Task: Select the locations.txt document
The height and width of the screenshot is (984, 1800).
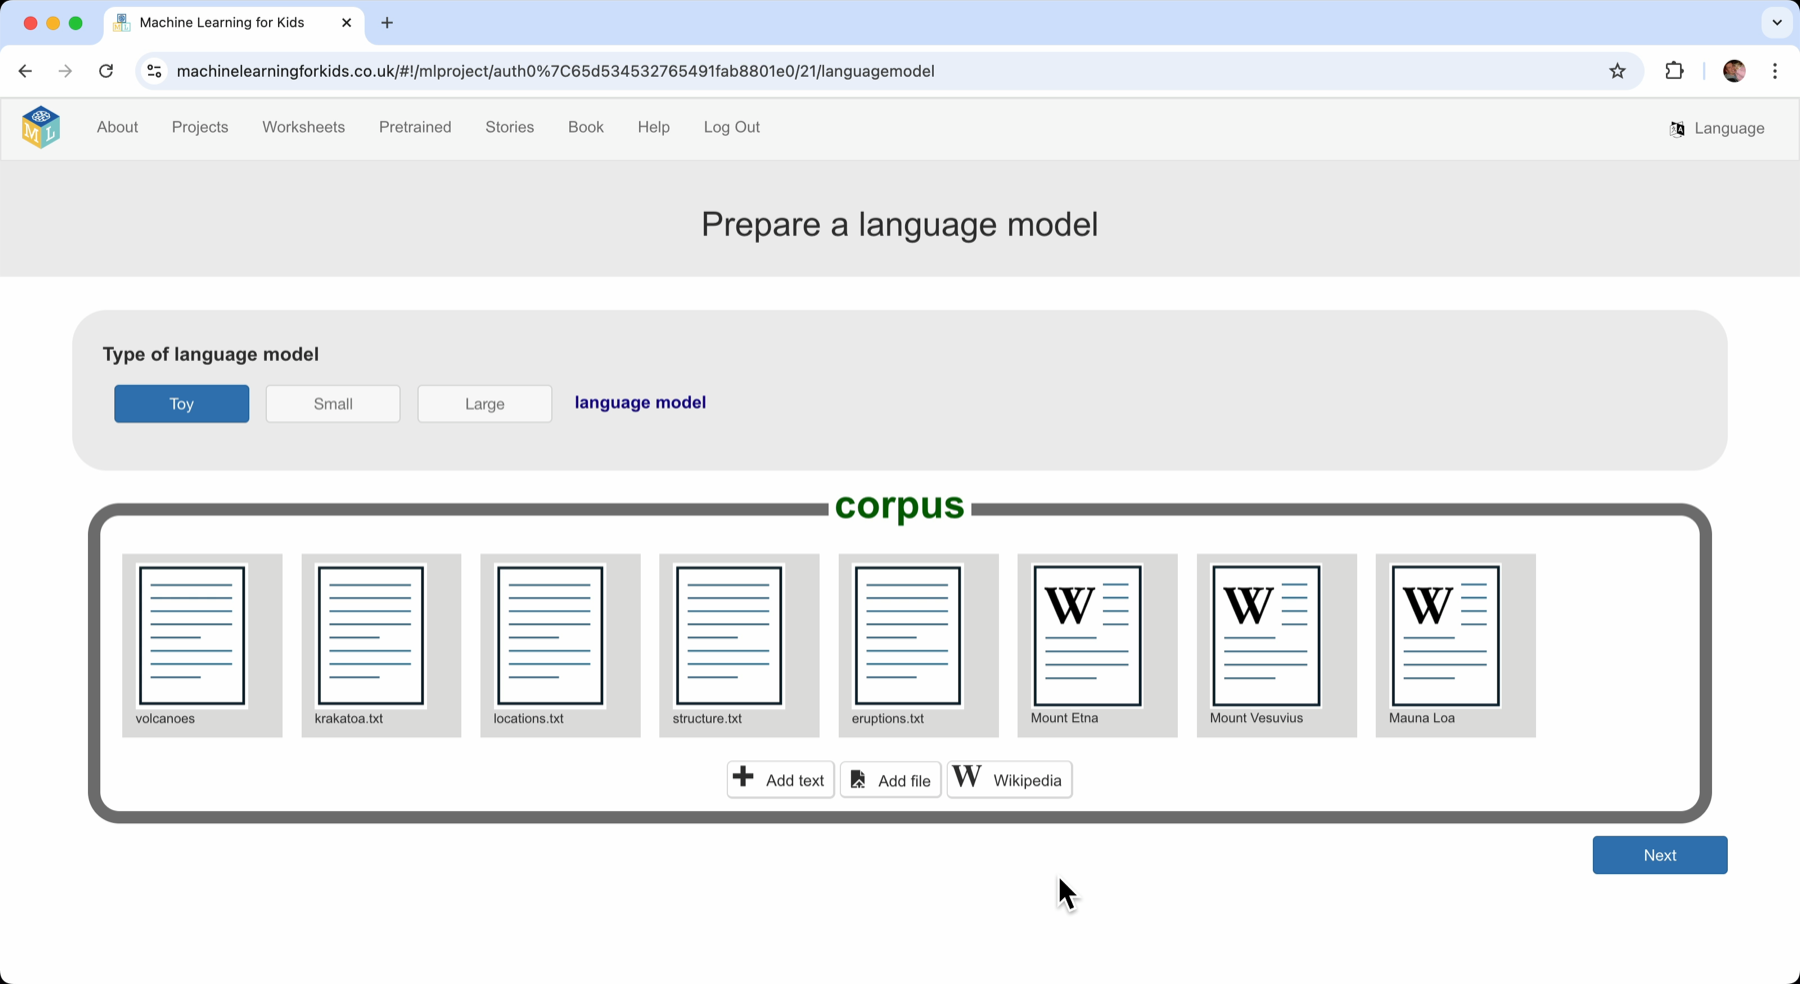Action: pos(550,636)
